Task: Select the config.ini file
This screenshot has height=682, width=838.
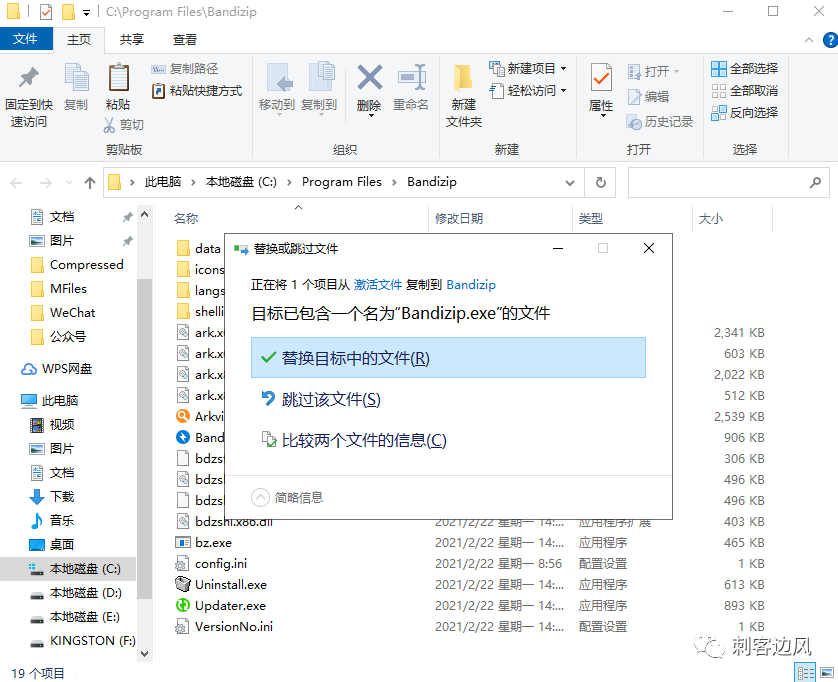Action: [x=212, y=563]
